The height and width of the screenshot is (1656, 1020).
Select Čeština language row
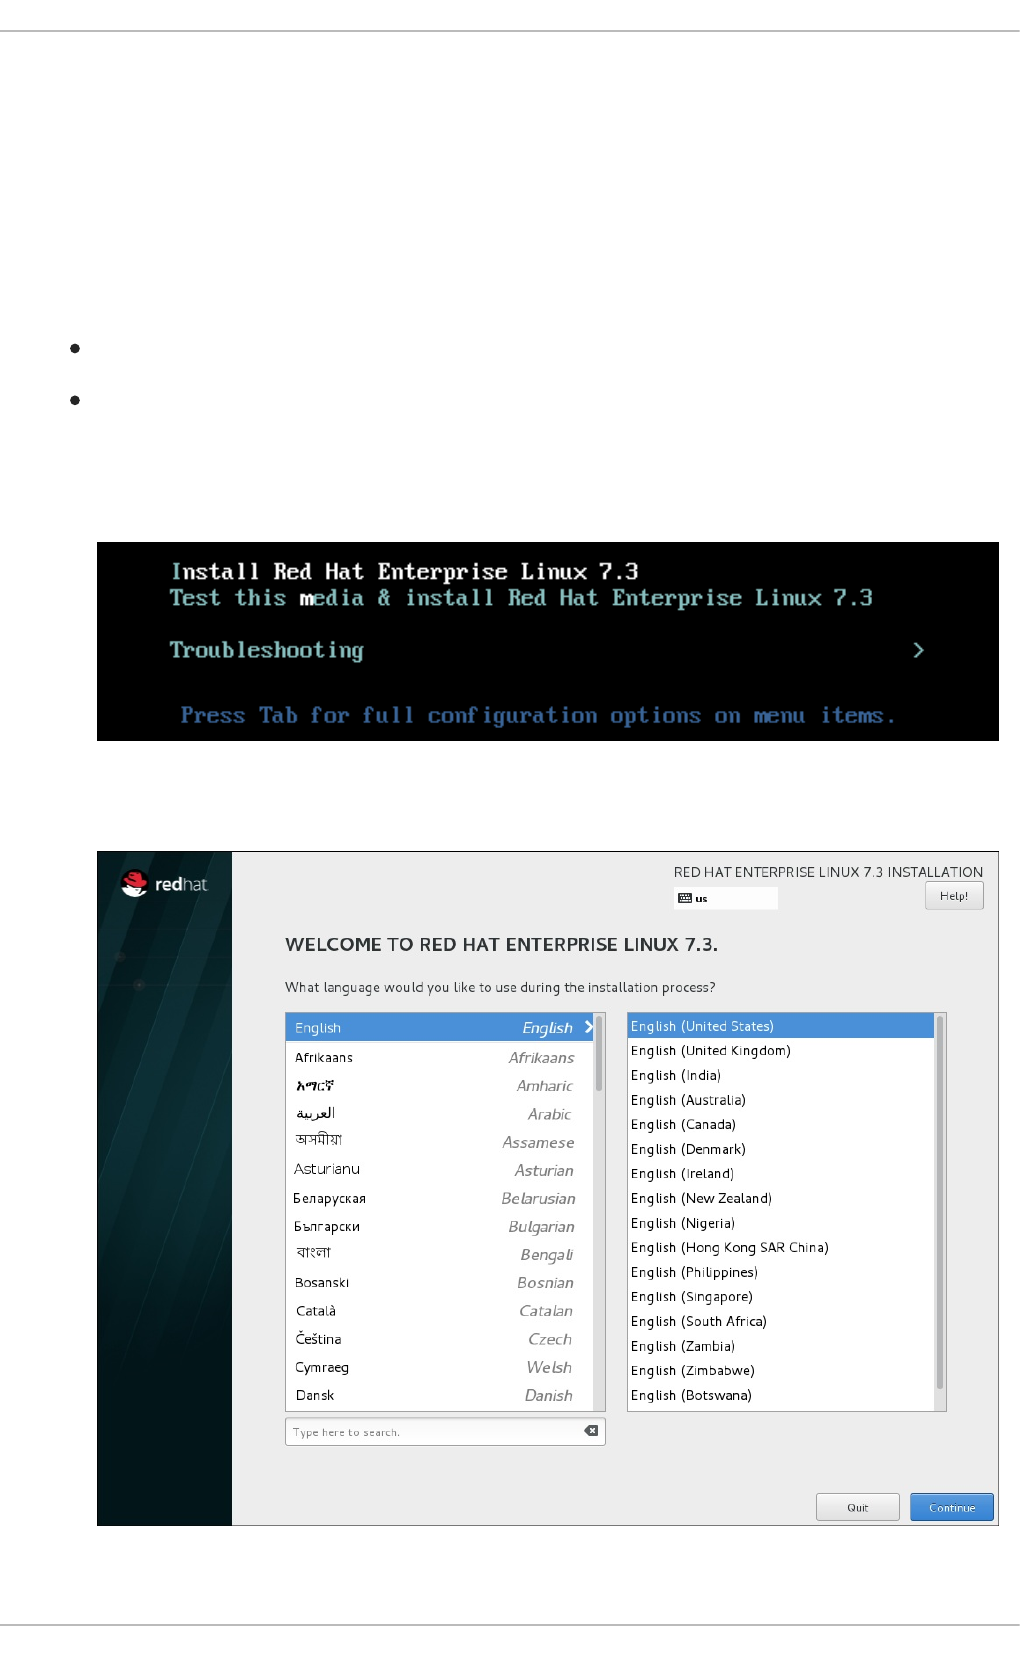[x=440, y=1338]
